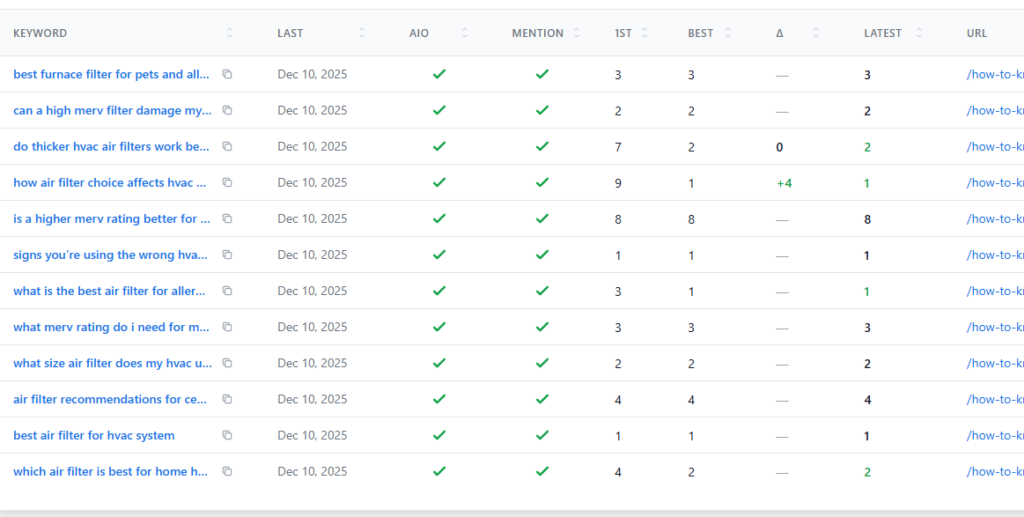Screen dimensions: 1024x517
Task: Click AIO checkmark for 'is a higher merv rating' row
Action: [438, 219]
